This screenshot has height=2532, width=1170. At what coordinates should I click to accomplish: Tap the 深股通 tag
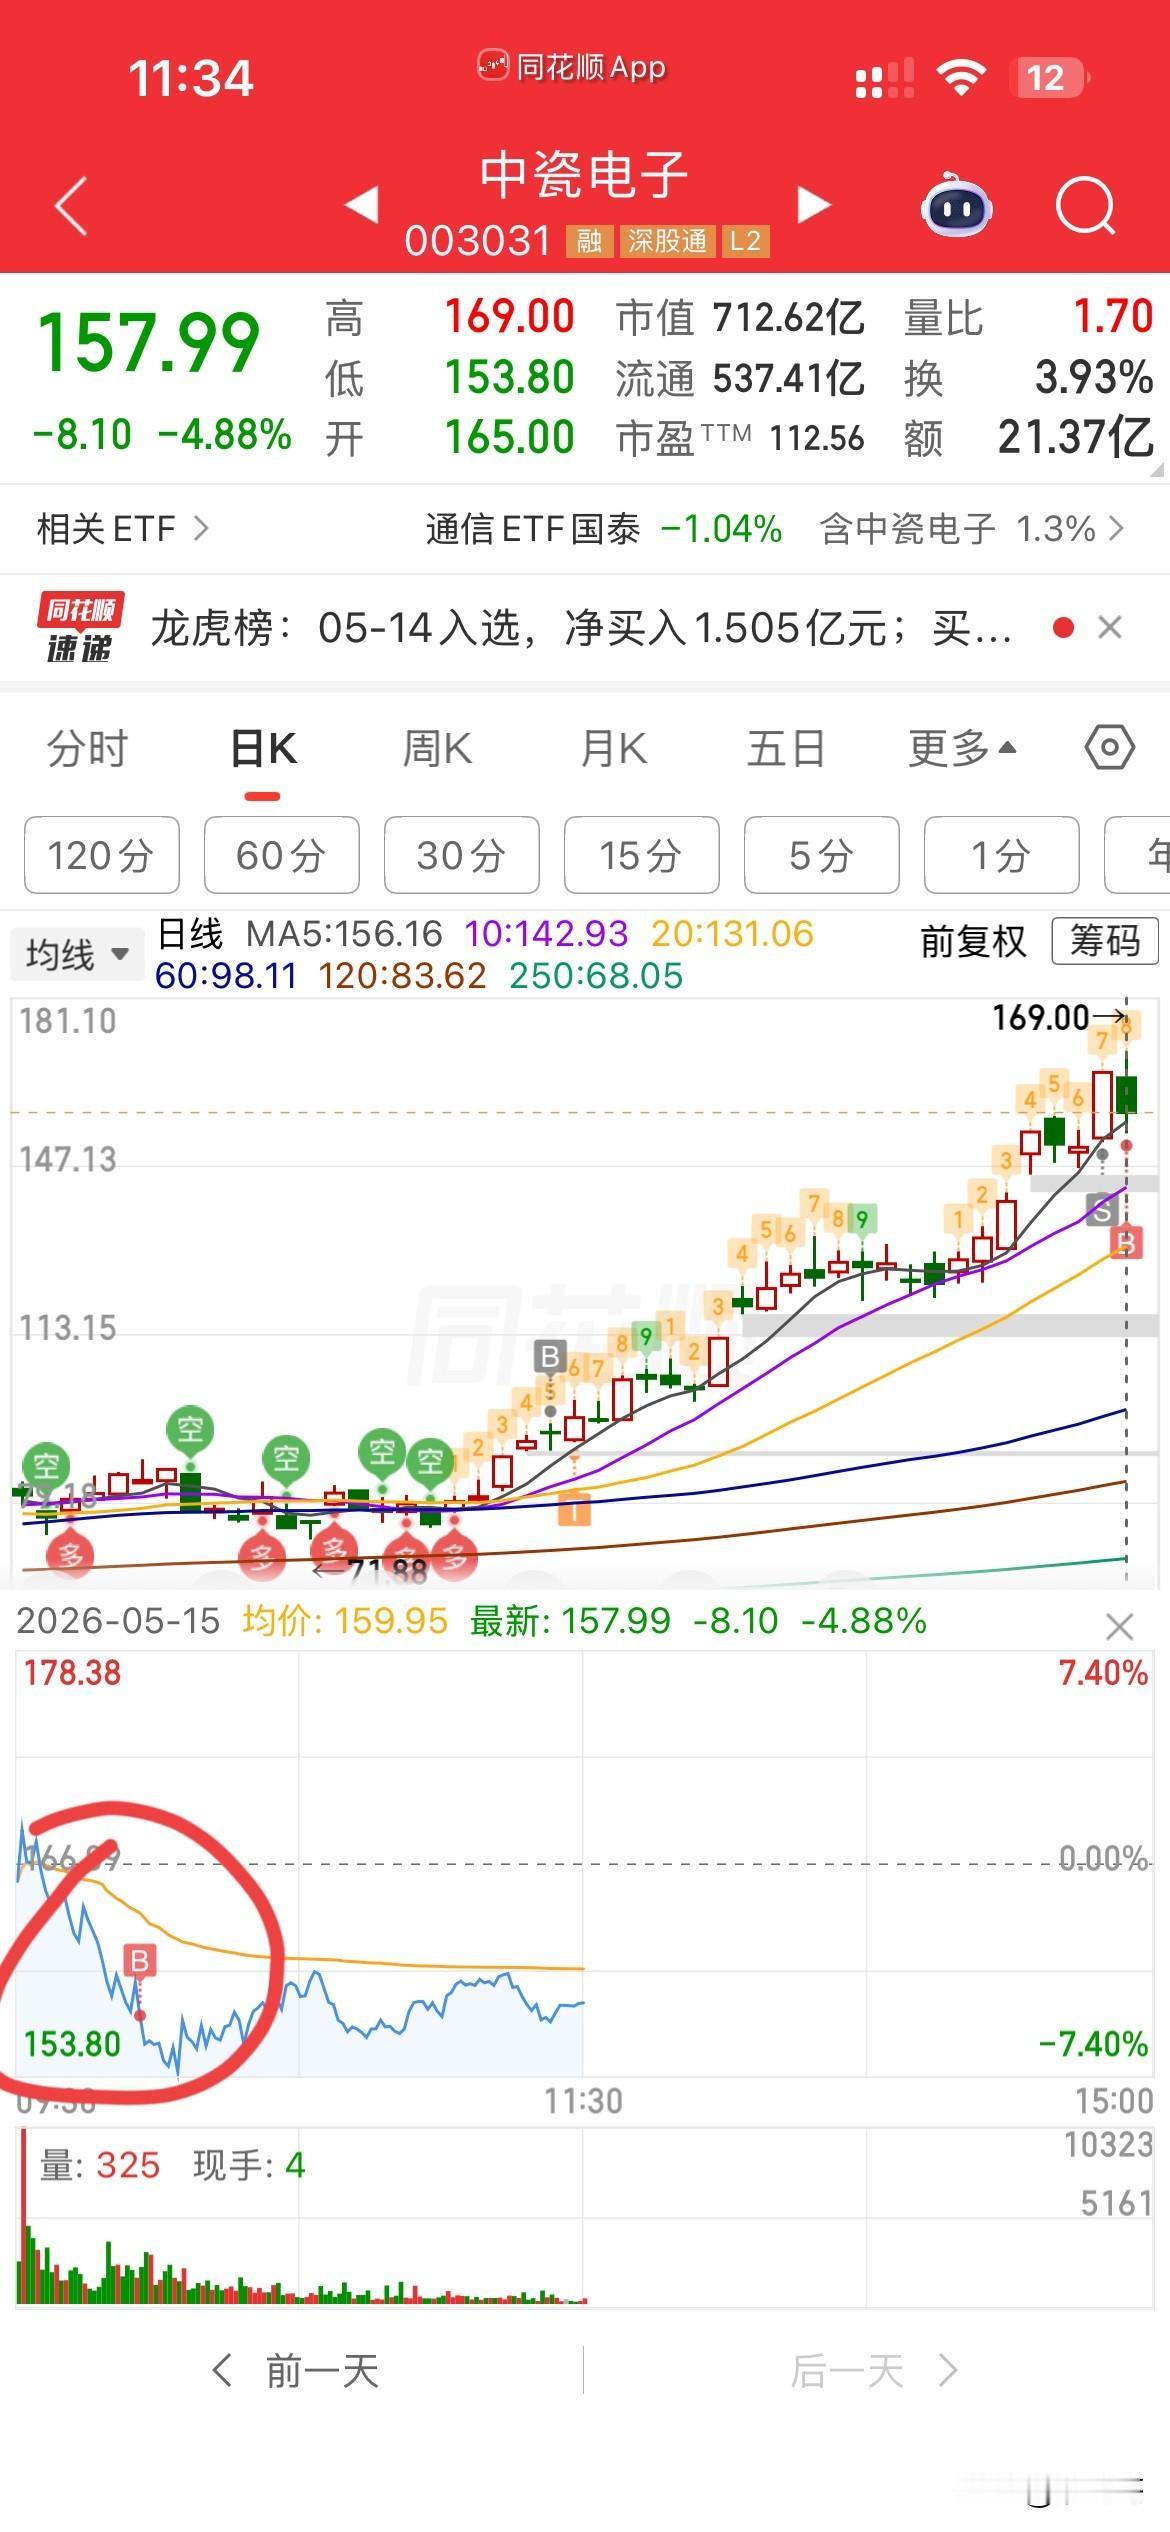point(667,241)
